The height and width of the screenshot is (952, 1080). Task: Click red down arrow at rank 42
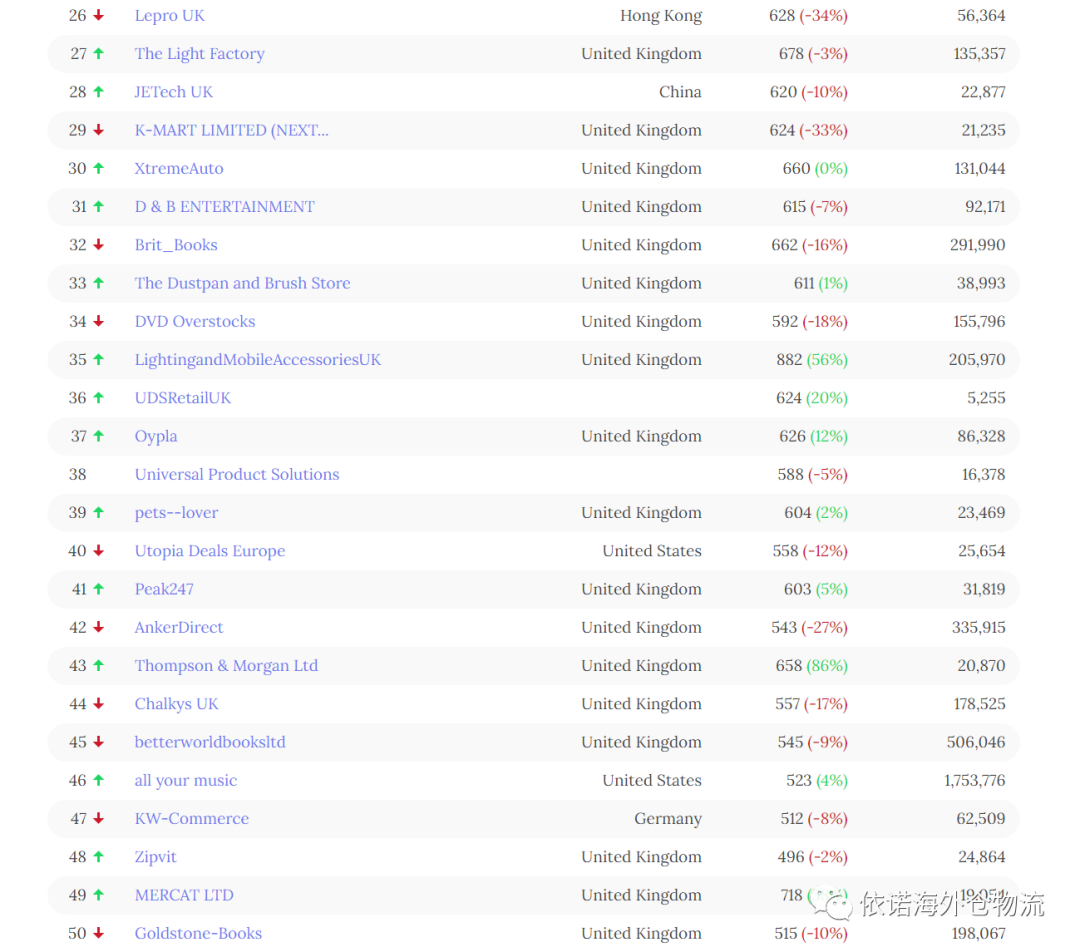[x=98, y=627]
